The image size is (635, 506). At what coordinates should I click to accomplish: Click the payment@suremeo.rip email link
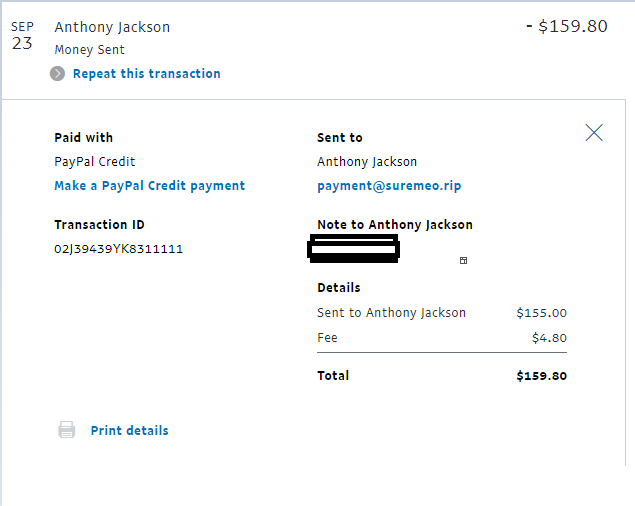coord(389,186)
